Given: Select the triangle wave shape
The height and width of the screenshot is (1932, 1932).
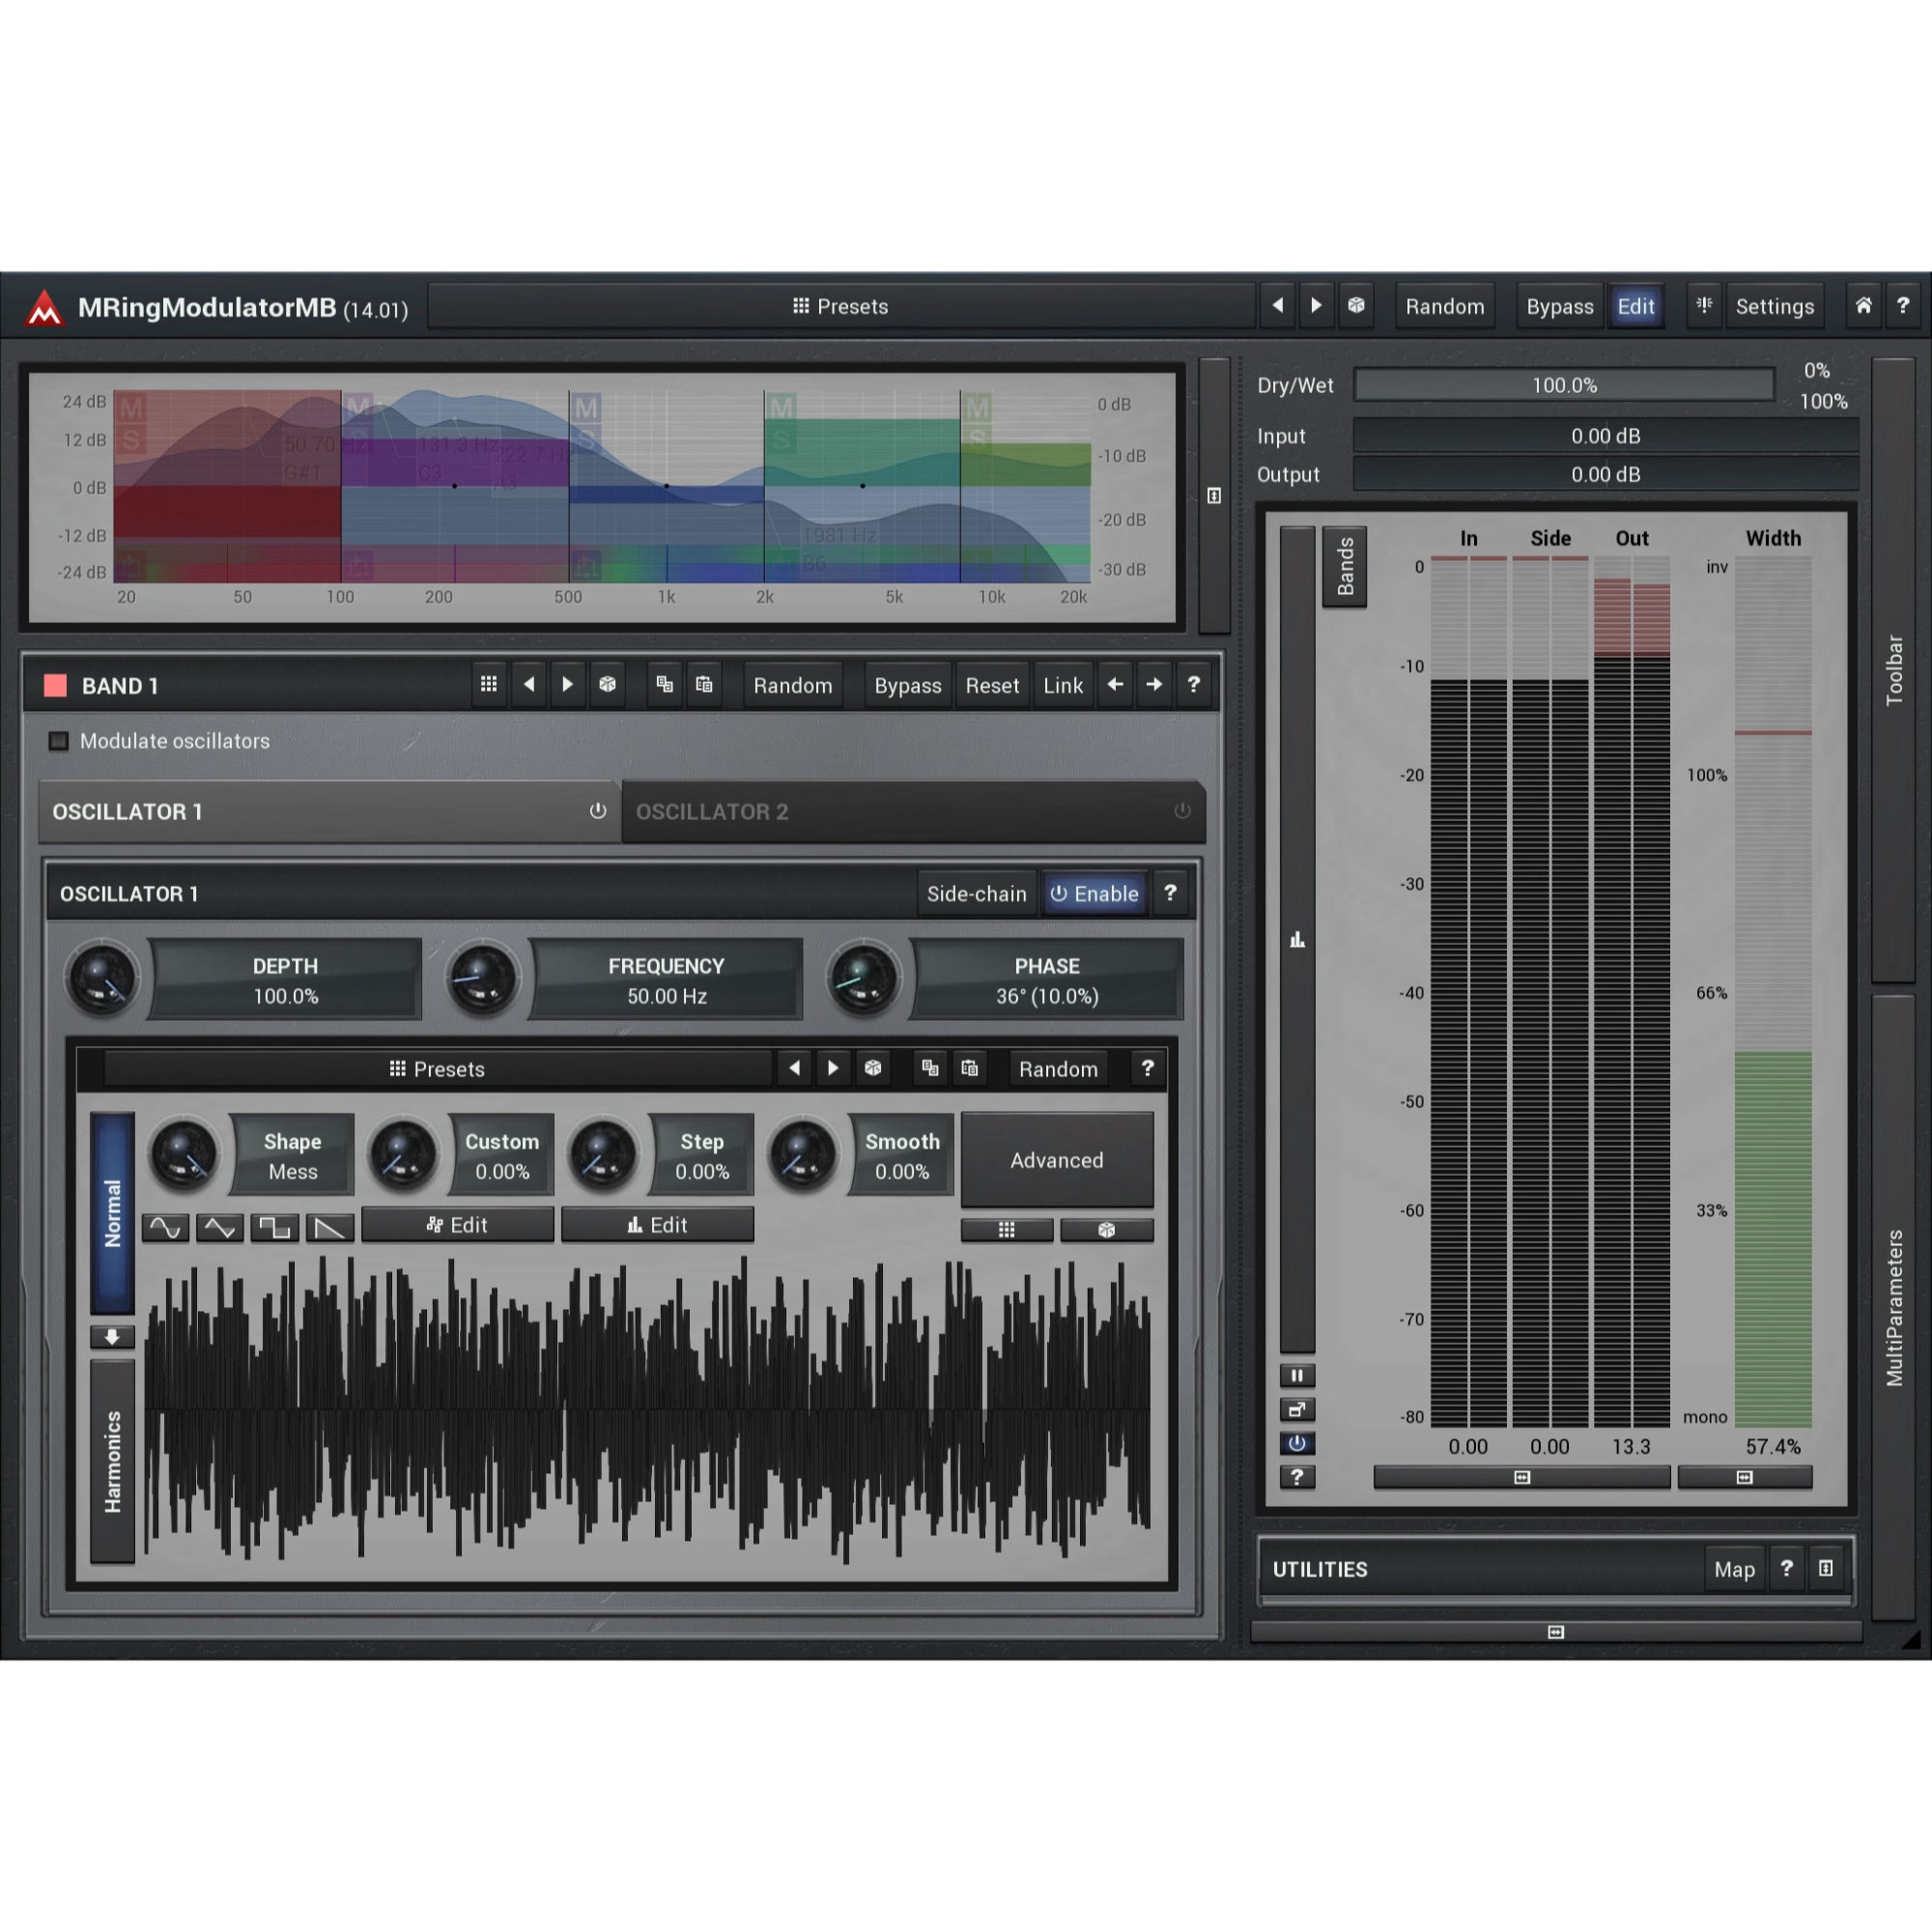Looking at the screenshot, I should tap(220, 1228).
